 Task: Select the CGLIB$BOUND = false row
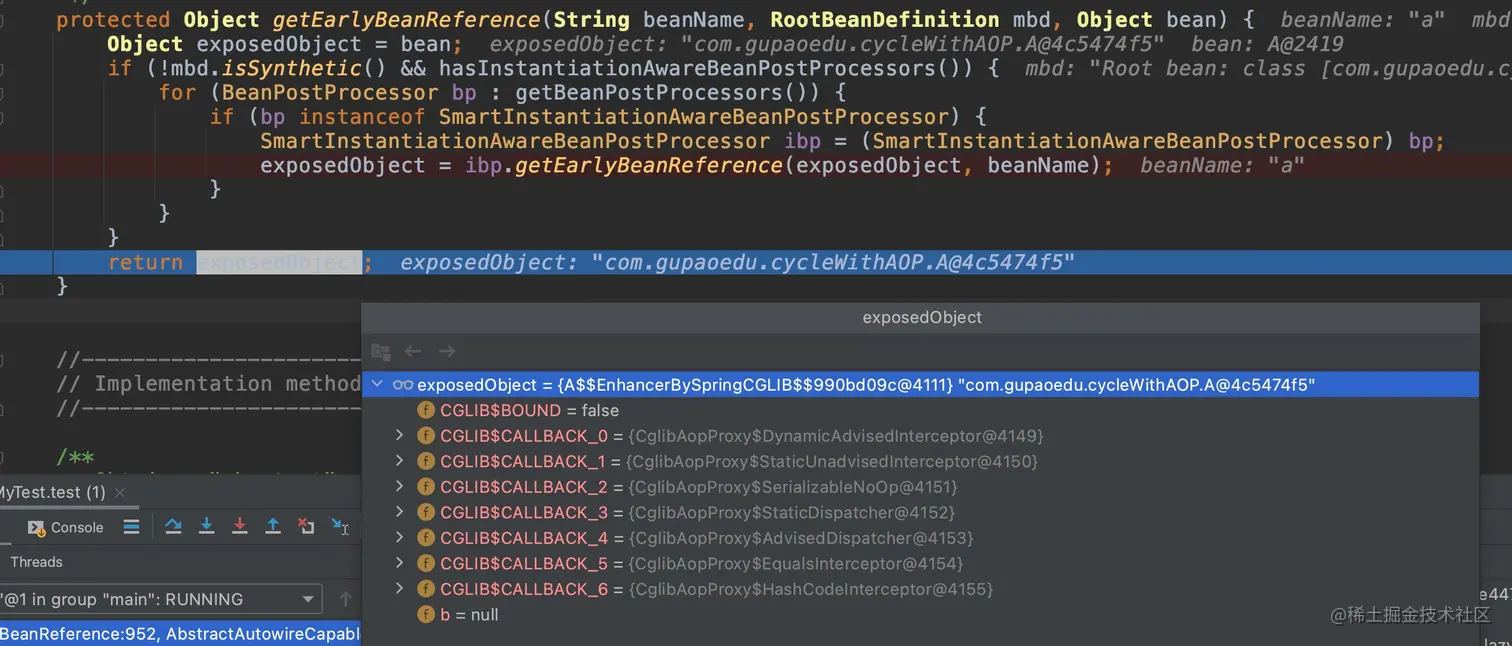pos(920,410)
